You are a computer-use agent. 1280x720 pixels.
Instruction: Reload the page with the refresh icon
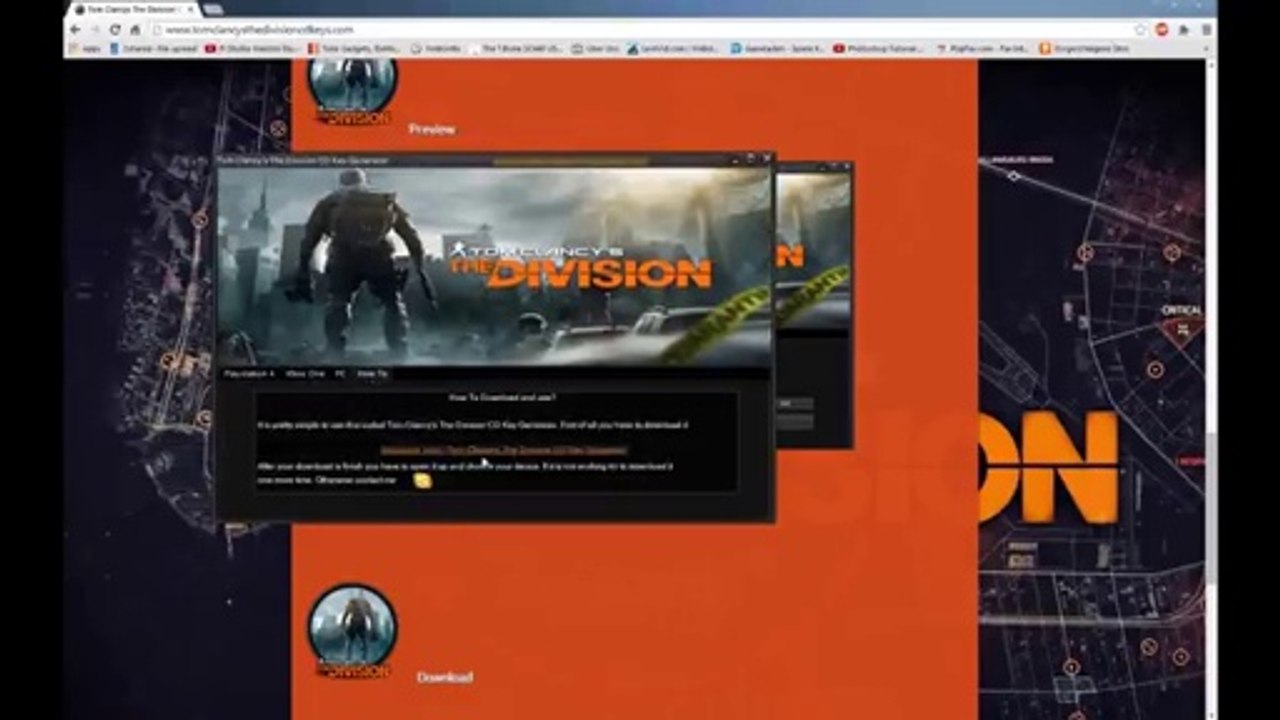click(115, 30)
